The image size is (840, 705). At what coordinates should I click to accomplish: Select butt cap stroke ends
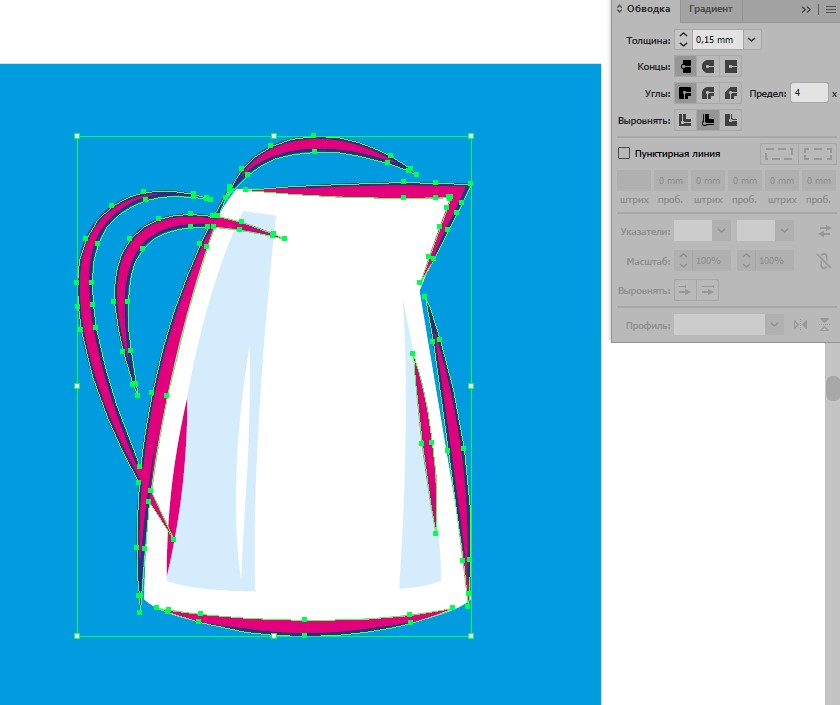[685, 66]
